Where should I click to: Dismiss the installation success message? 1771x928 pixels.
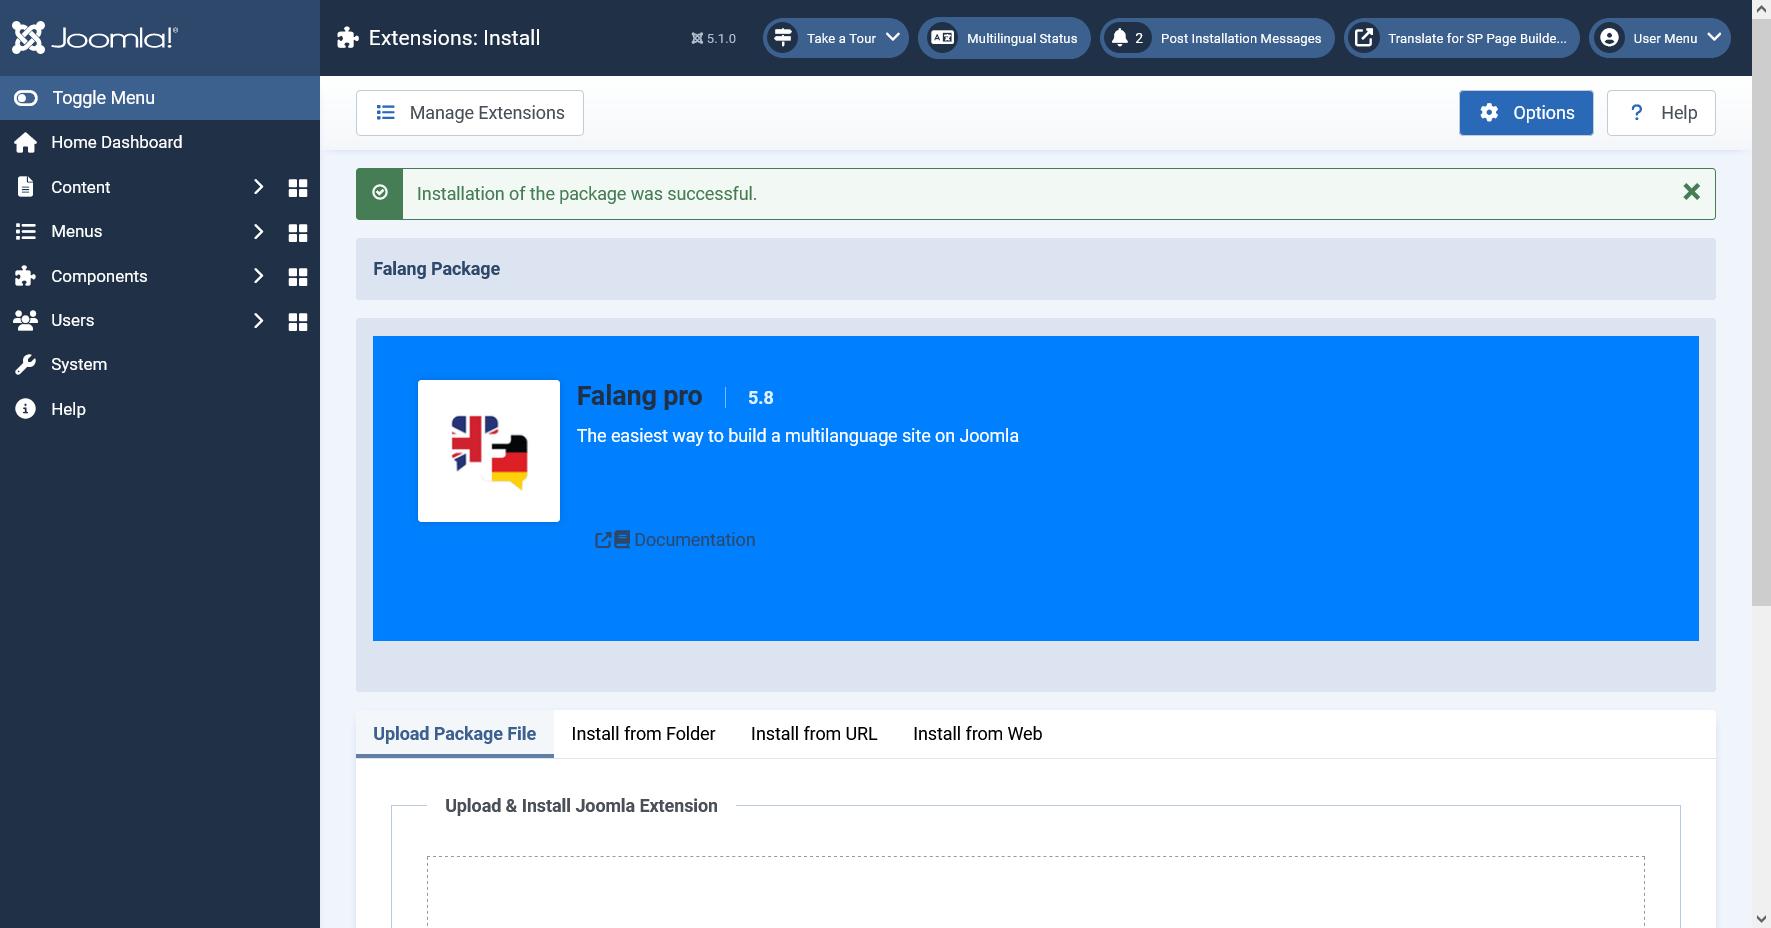click(x=1691, y=192)
